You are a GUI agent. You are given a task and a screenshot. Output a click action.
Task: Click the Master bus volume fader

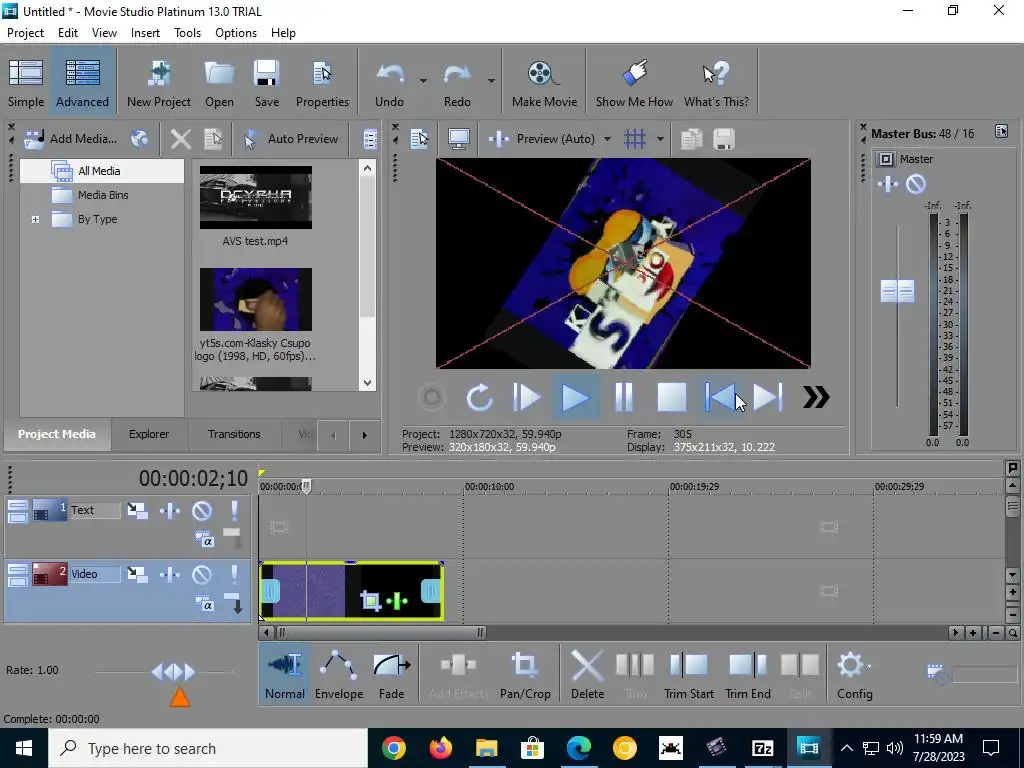click(x=897, y=291)
